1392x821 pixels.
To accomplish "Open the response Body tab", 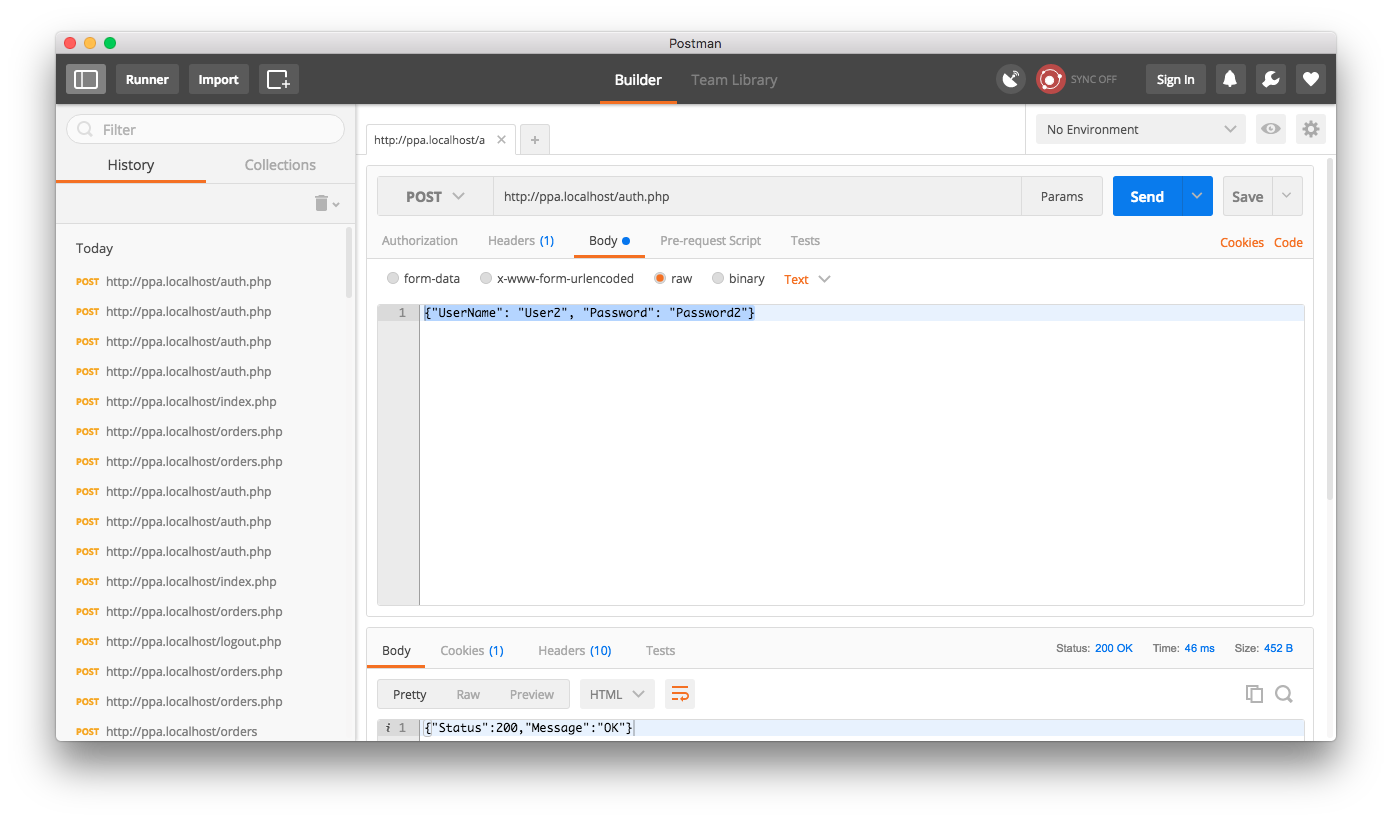I will pyautogui.click(x=396, y=651).
